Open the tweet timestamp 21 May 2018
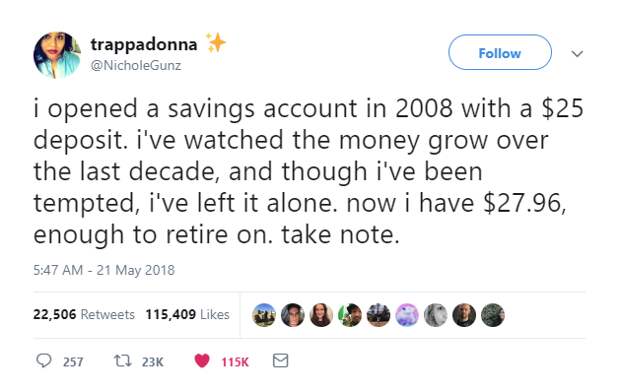This screenshot has width=620, height=392. pyautogui.click(x=104, y=270)
